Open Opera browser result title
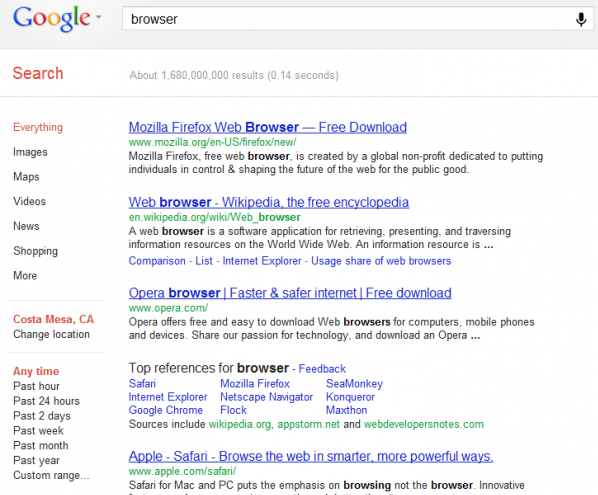This screenshot has height=495, width=598. tap(290, 293)
